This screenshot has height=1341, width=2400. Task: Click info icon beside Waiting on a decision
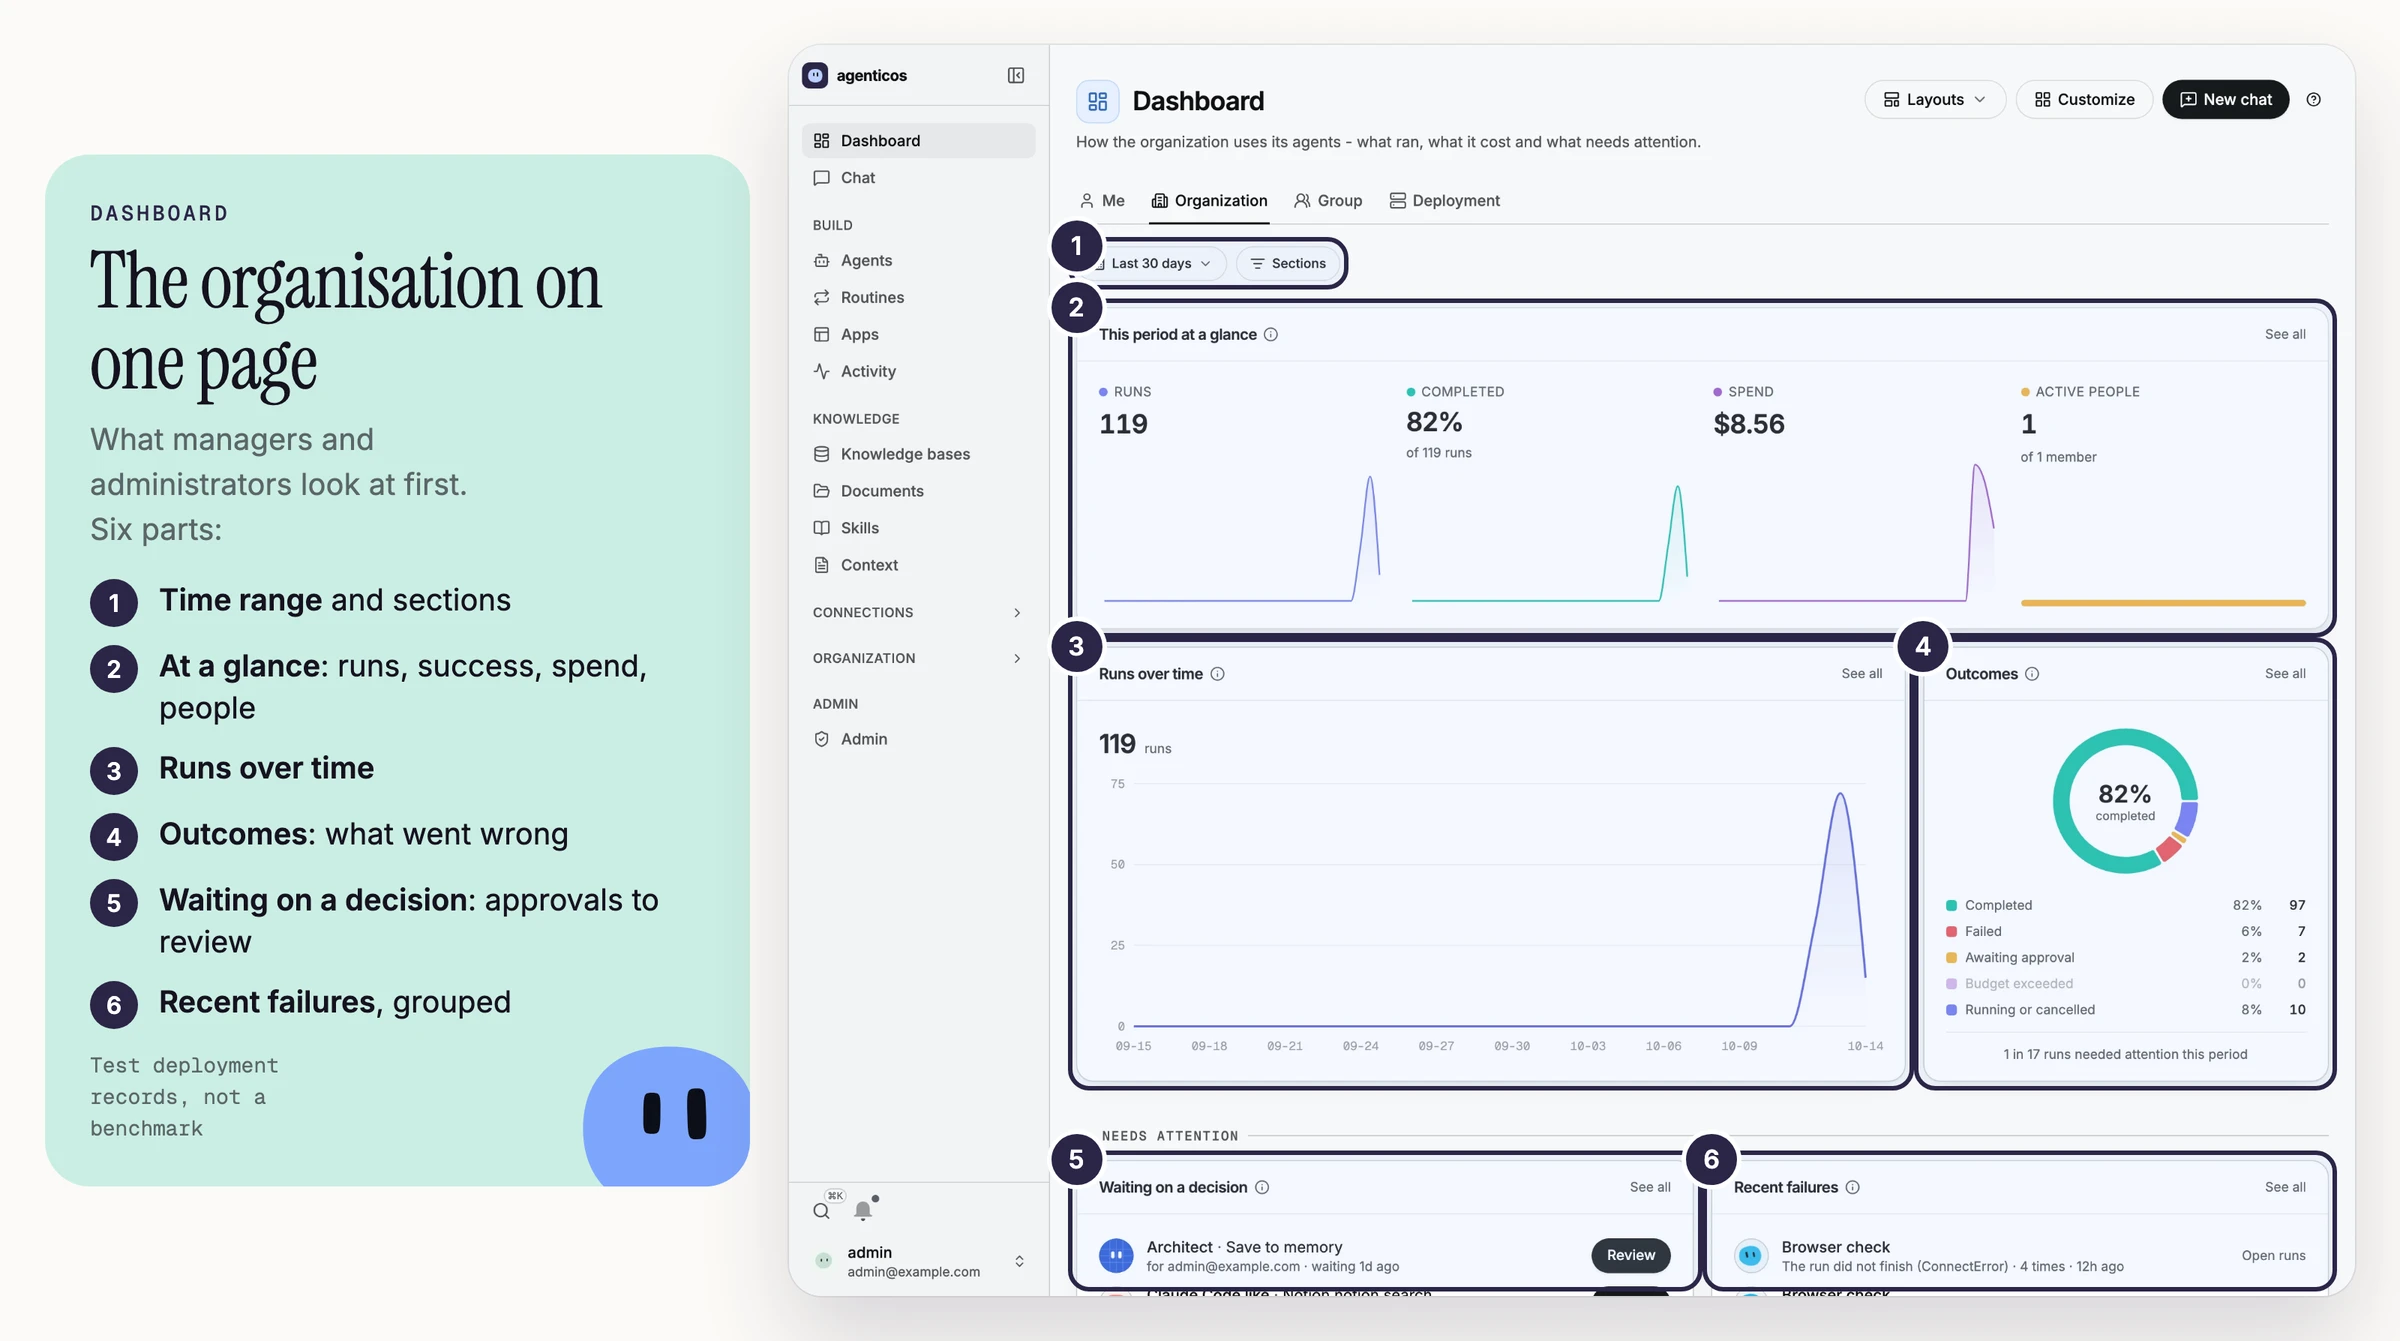click(1262, 1187)
